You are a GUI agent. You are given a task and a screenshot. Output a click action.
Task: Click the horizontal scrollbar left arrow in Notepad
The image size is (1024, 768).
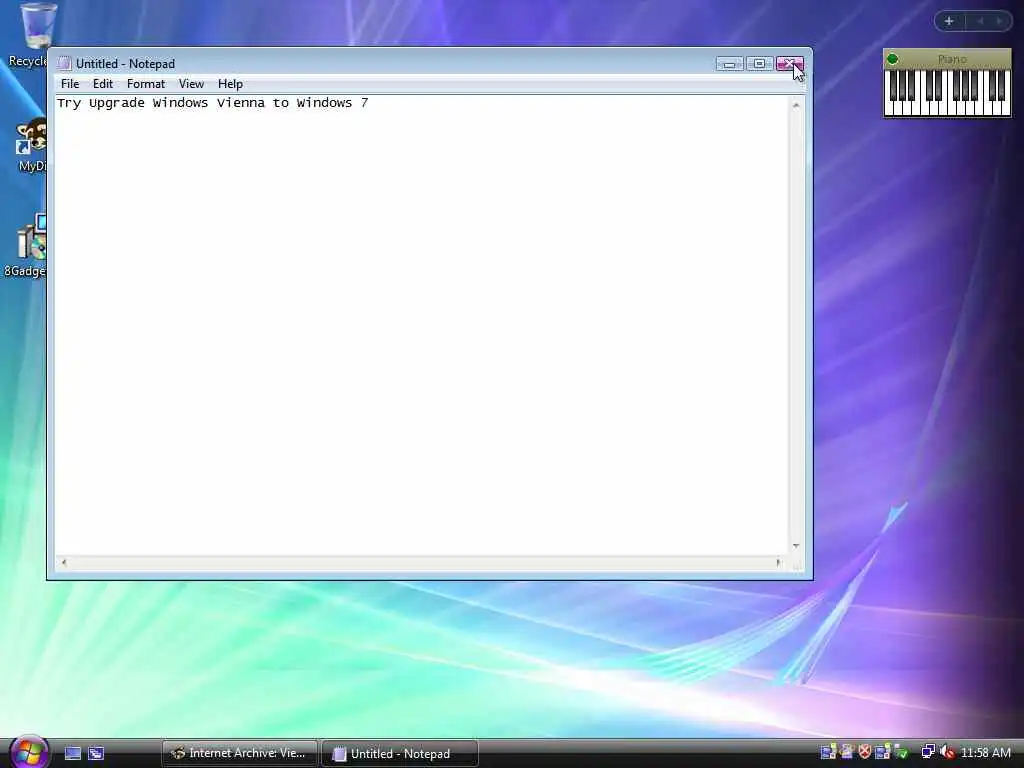63,562
